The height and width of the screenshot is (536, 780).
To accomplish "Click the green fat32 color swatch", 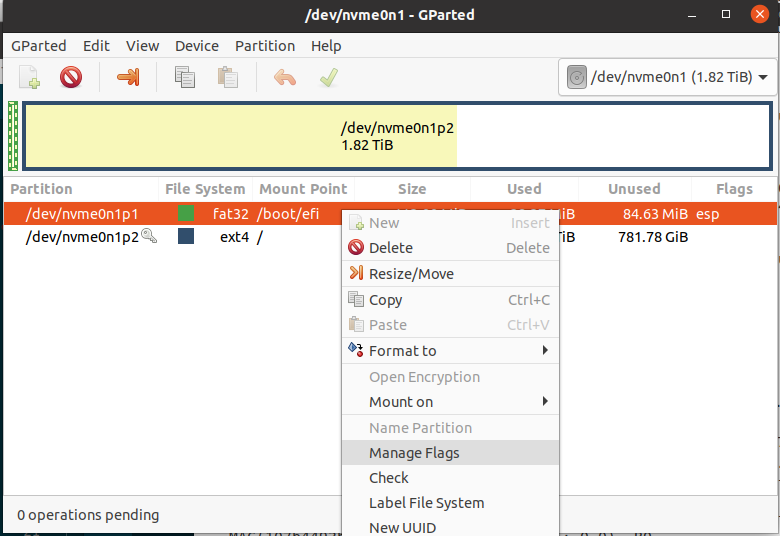I will 185,213.
